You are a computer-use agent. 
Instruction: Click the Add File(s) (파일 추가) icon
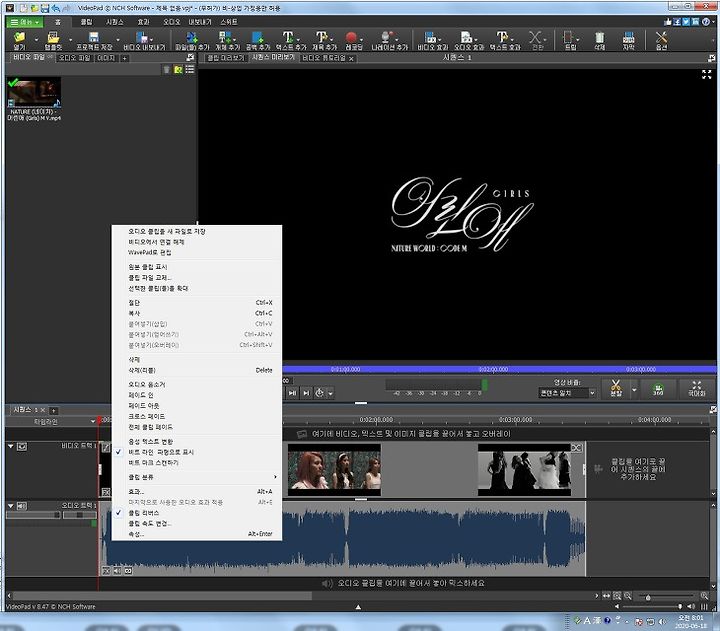[191, 37]
